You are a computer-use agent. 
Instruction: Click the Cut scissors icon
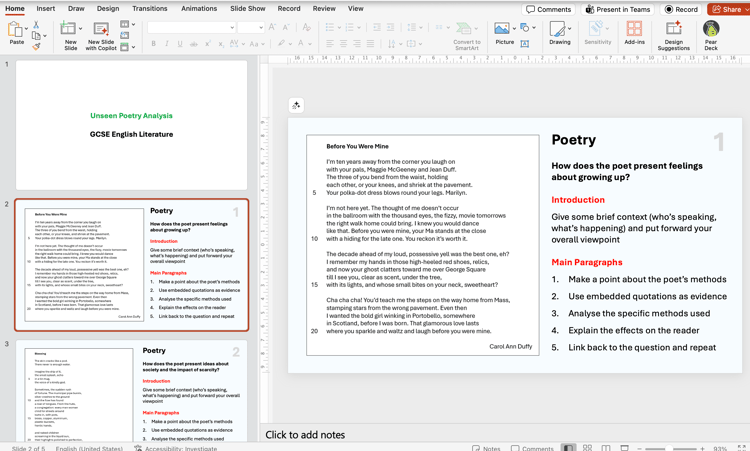point(36,25)
